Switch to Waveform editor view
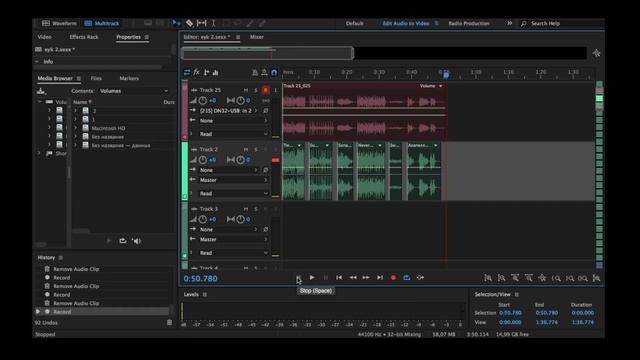640x360 pixels. tap(59, 23)
